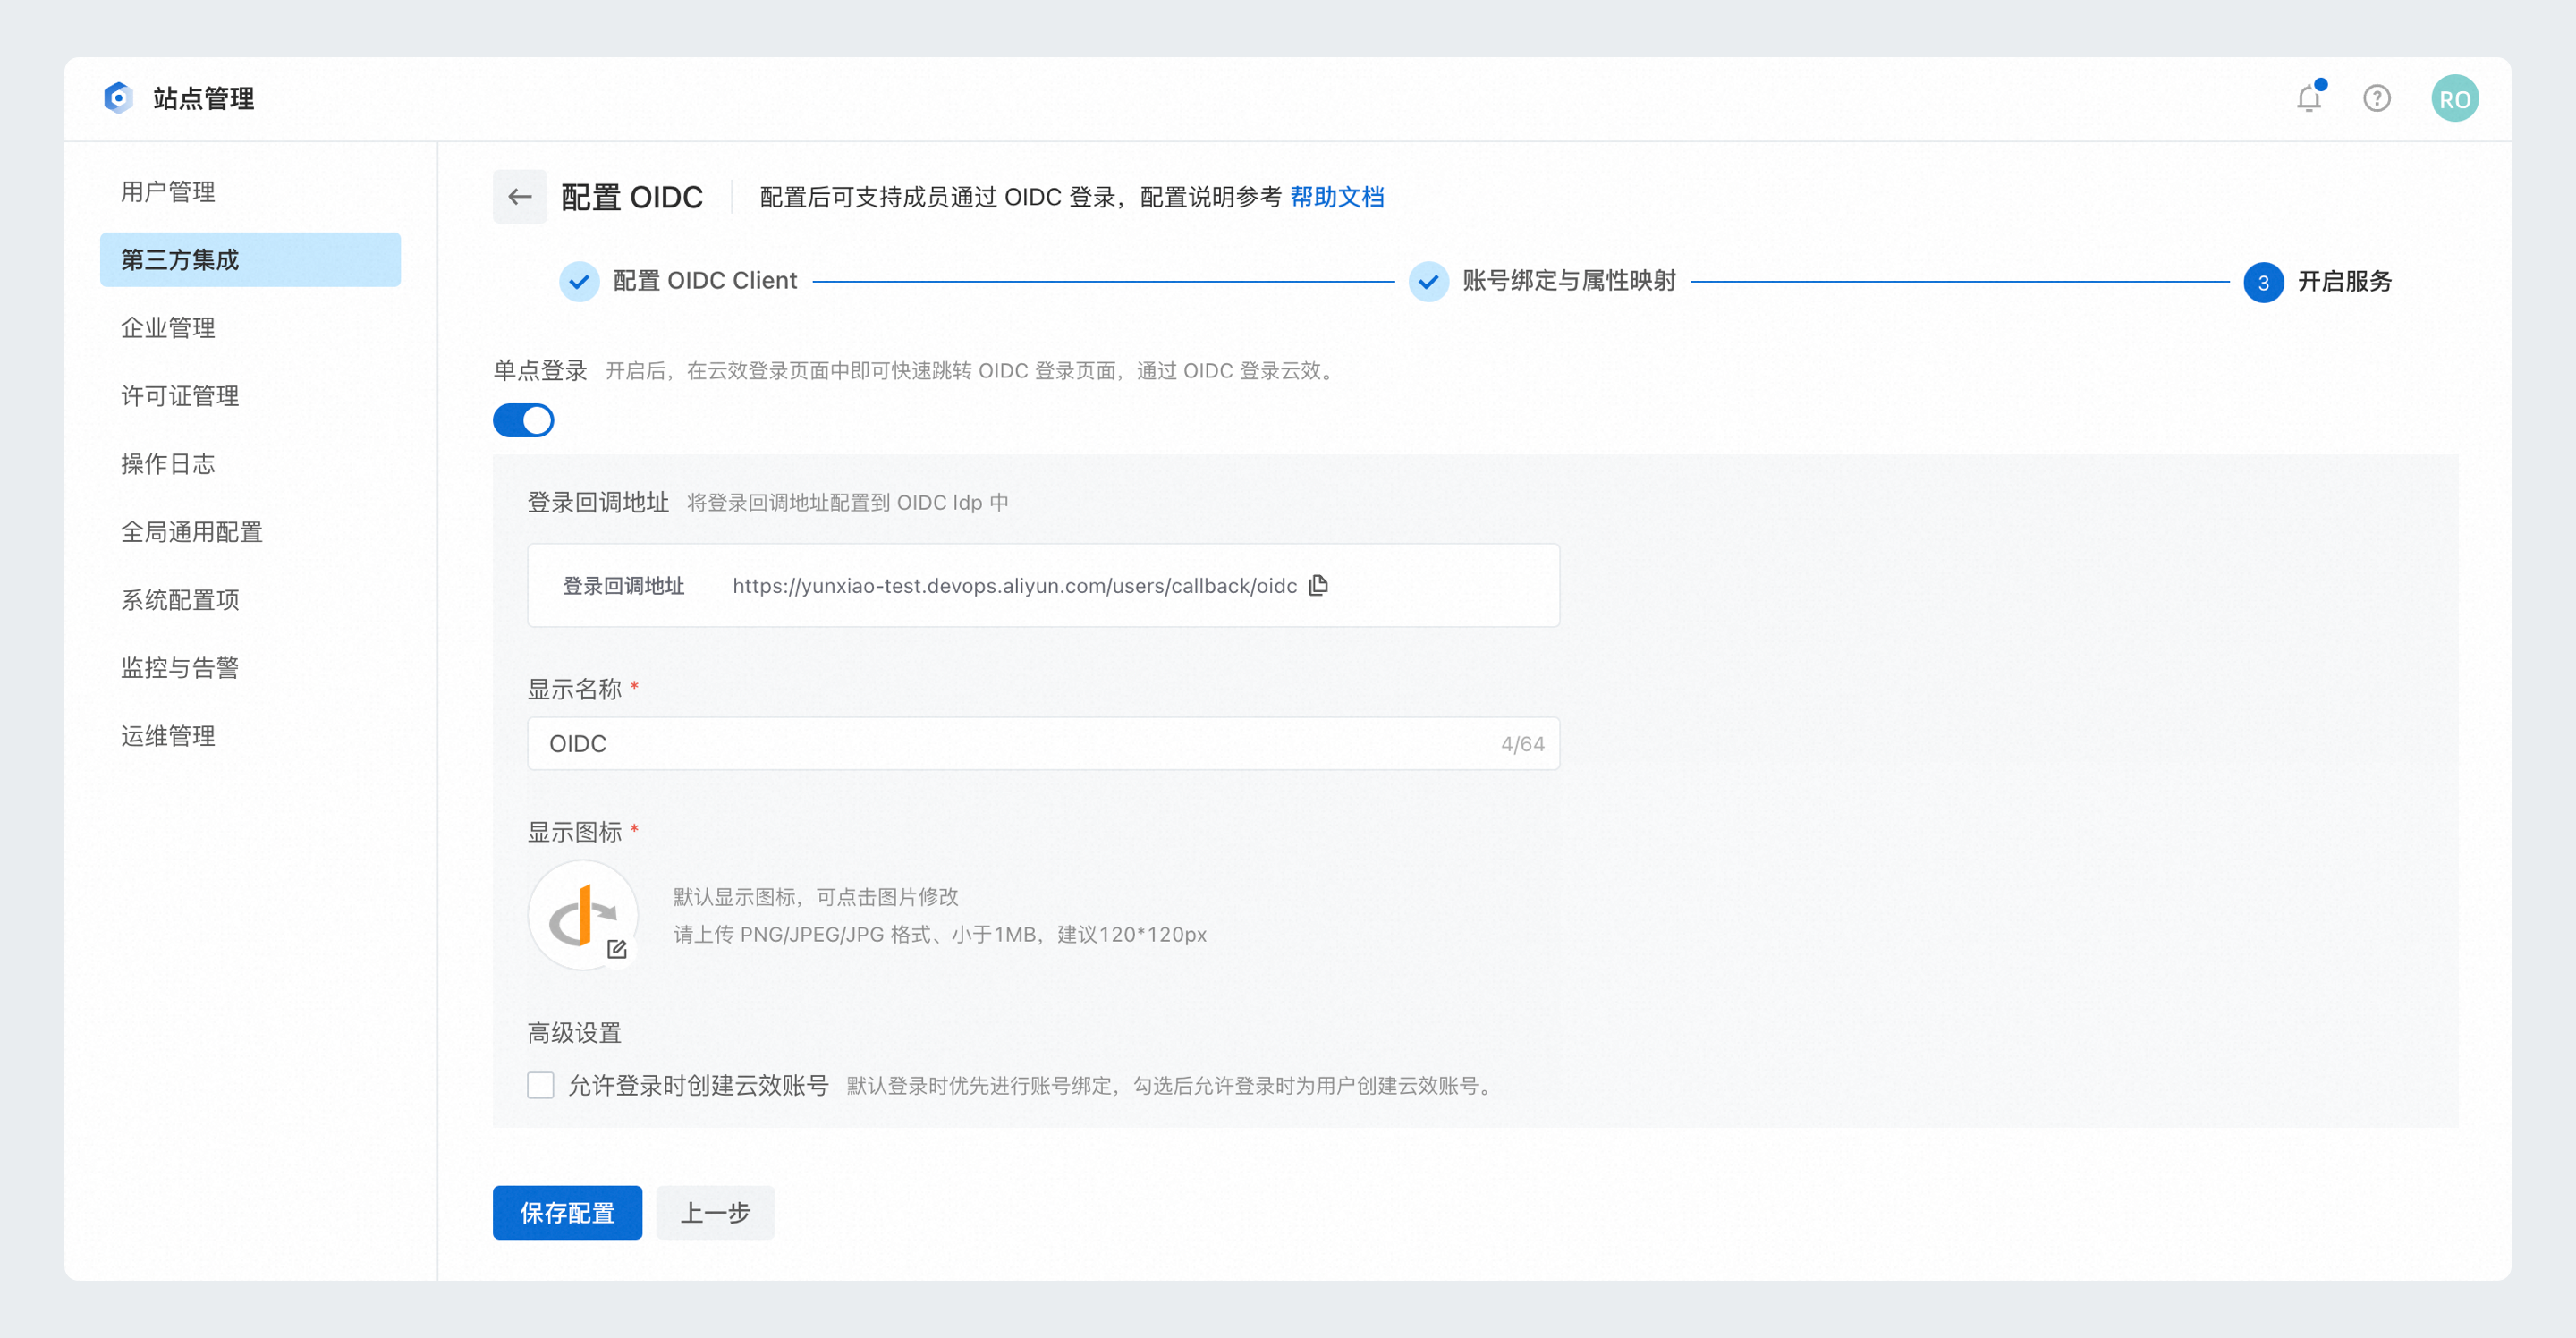The height and width of the screenshot is (1338, 2576).
Task: Check 允许登录时创建云效账号 checkbox
Action: [x=541, y=1085]
